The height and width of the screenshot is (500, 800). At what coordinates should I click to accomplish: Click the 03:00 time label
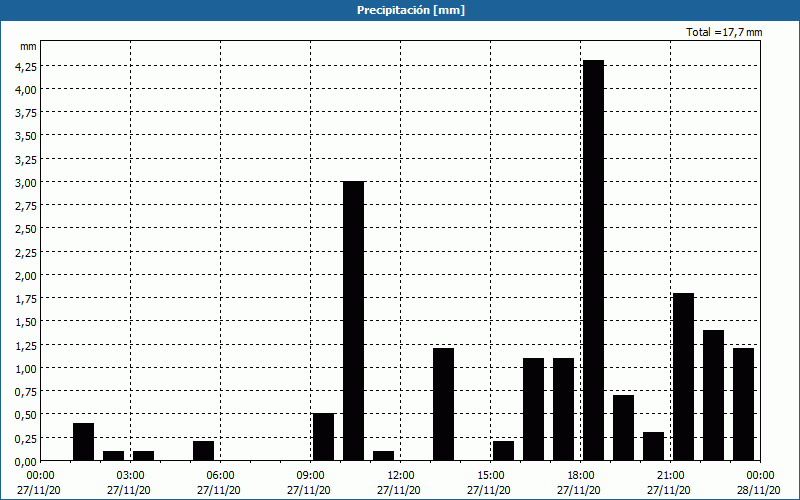[x=131, y=476]
